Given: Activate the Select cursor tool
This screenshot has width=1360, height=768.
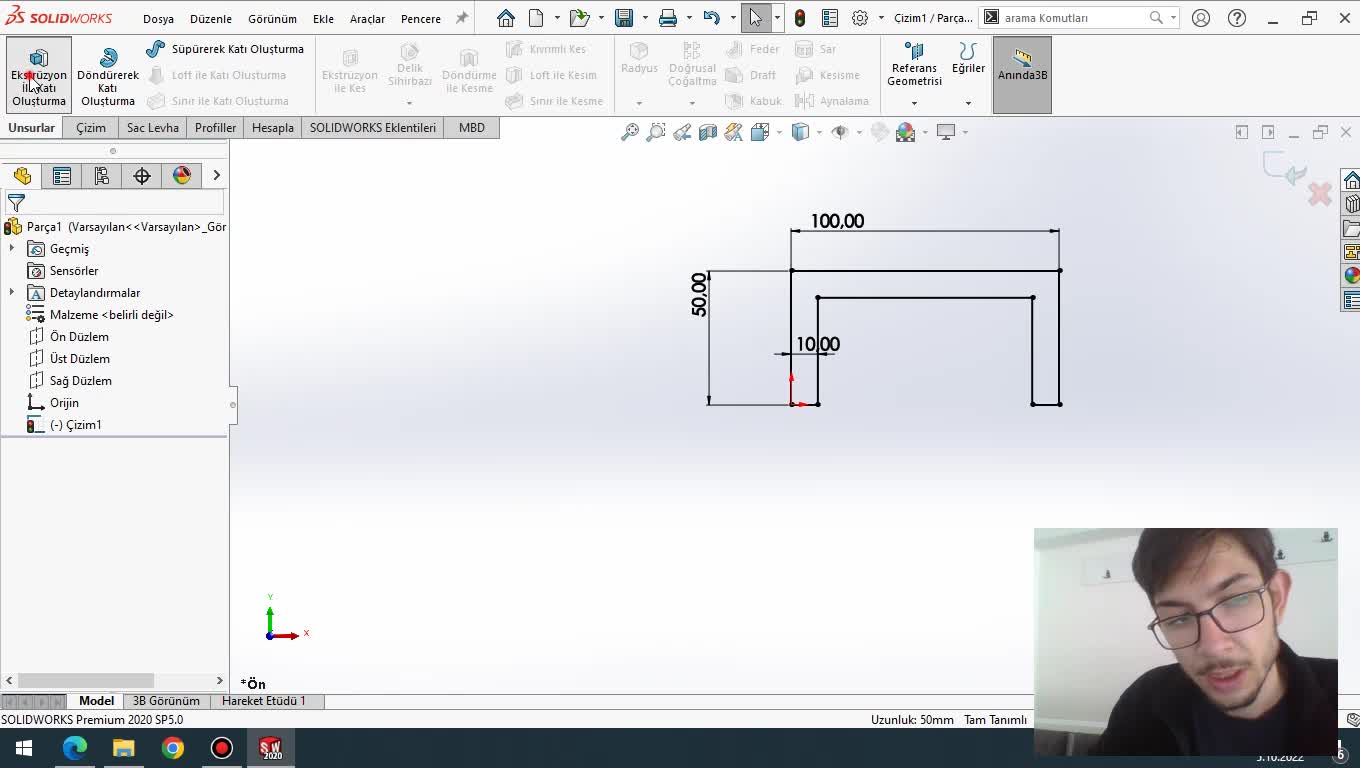Looking at the screenshot, I should (x=756, y=18).
